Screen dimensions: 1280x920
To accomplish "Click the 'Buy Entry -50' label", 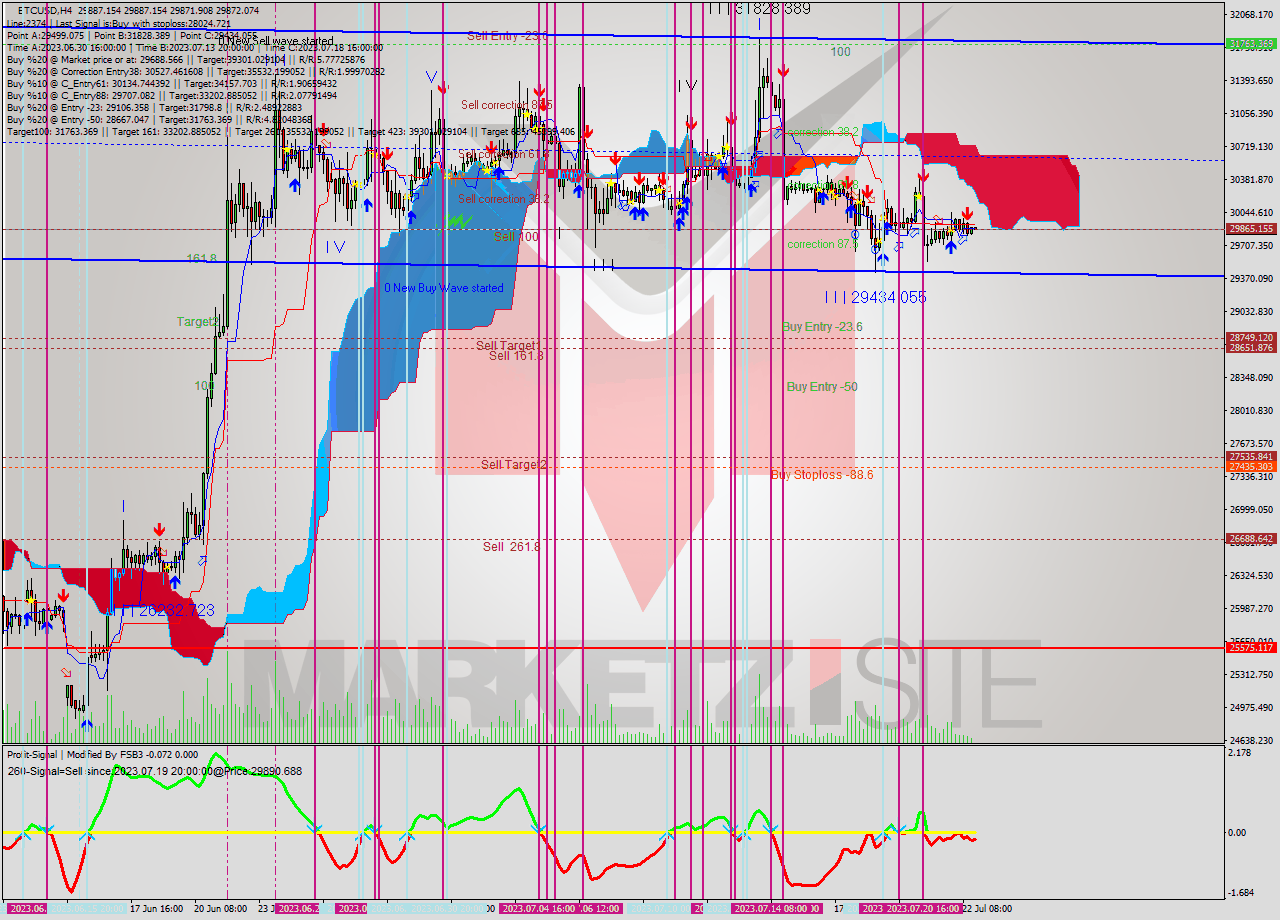I will pyautogui.click(x=822, y=387).
